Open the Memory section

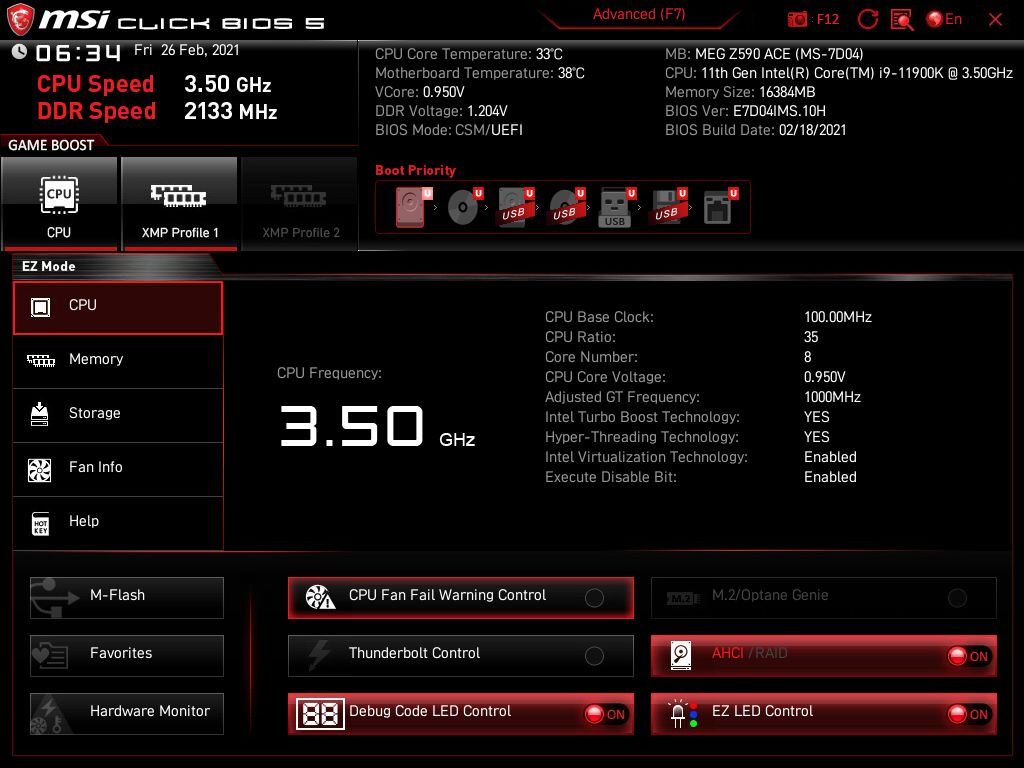(118, 361)
